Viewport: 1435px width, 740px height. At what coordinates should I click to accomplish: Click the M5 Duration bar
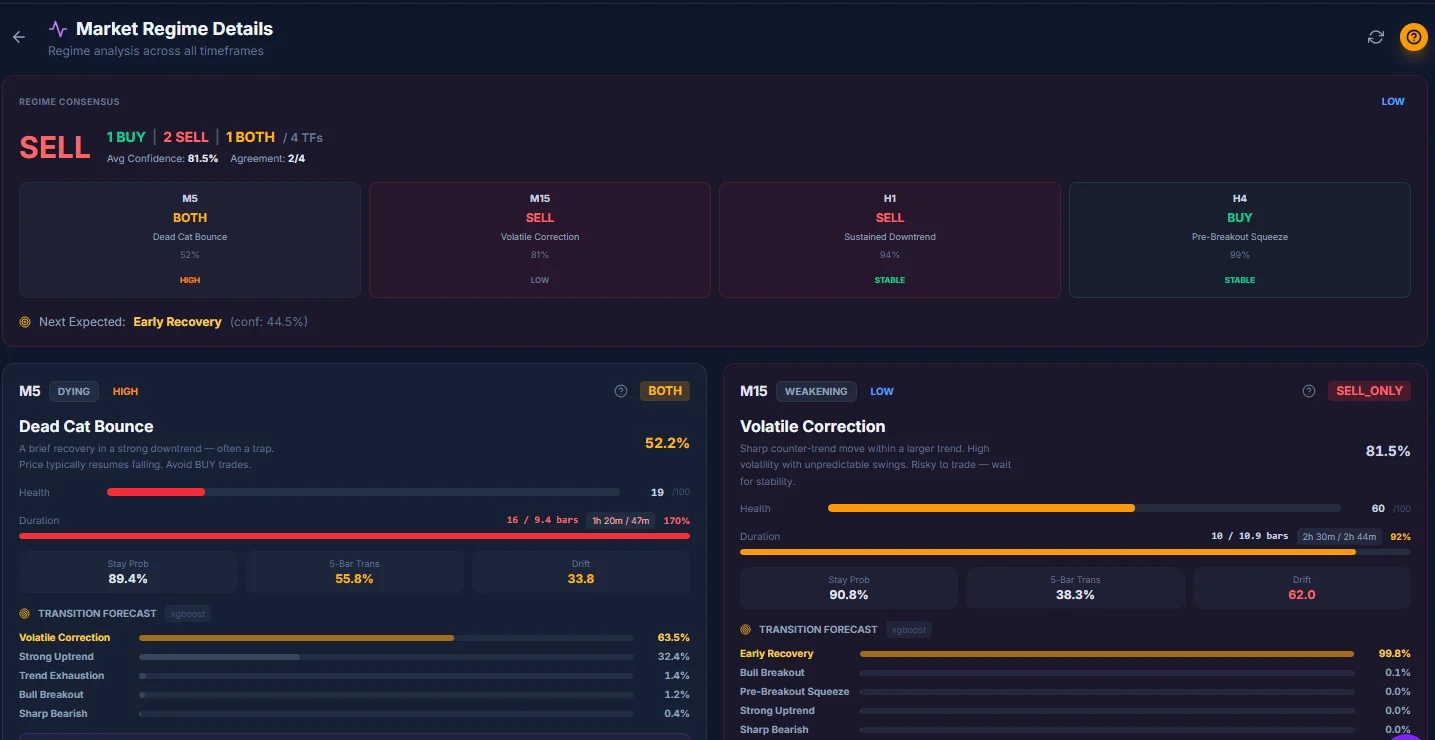pos(354,536)
